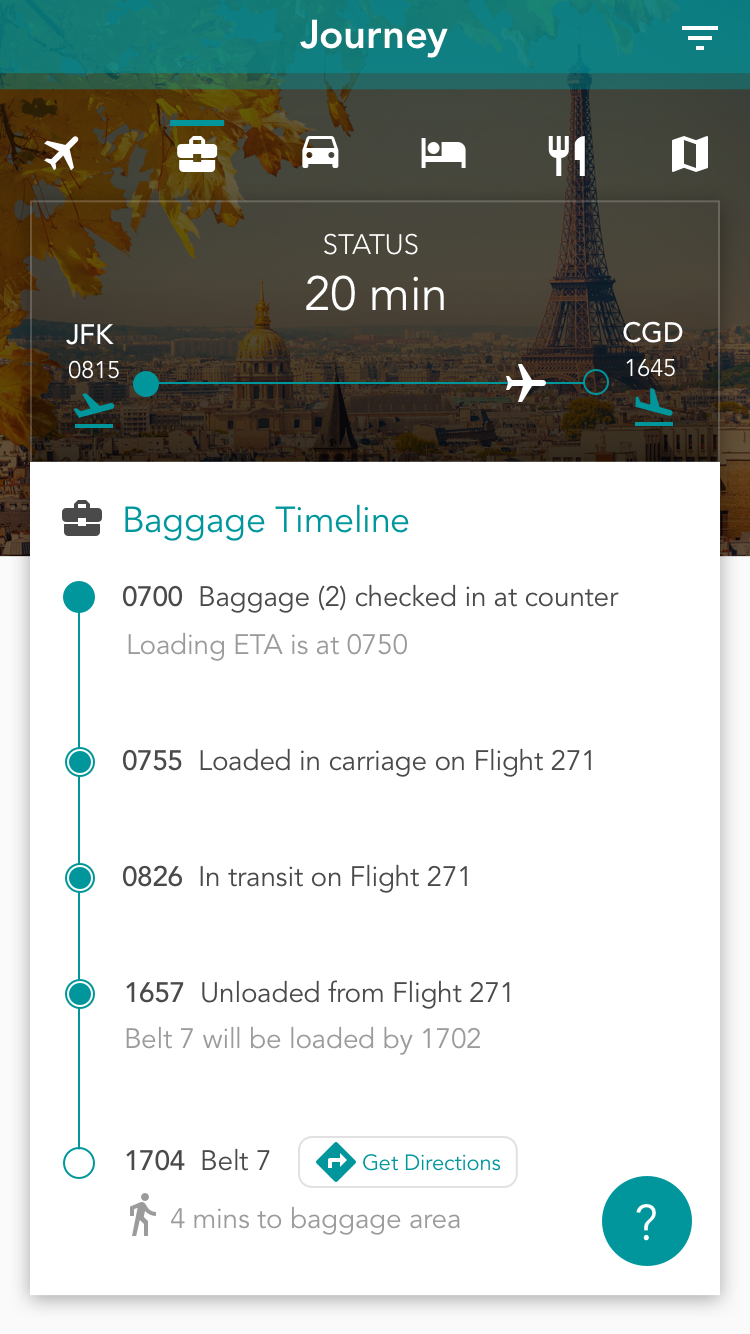Open the dining fork and knife tab
Viewport: 750px width, 1334px height.
567,155
